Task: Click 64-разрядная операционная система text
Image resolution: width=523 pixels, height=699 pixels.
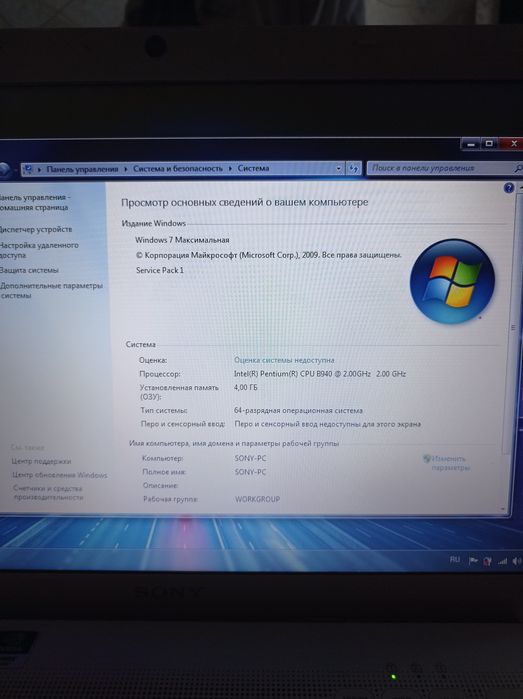Action: [x=298, y=410]
